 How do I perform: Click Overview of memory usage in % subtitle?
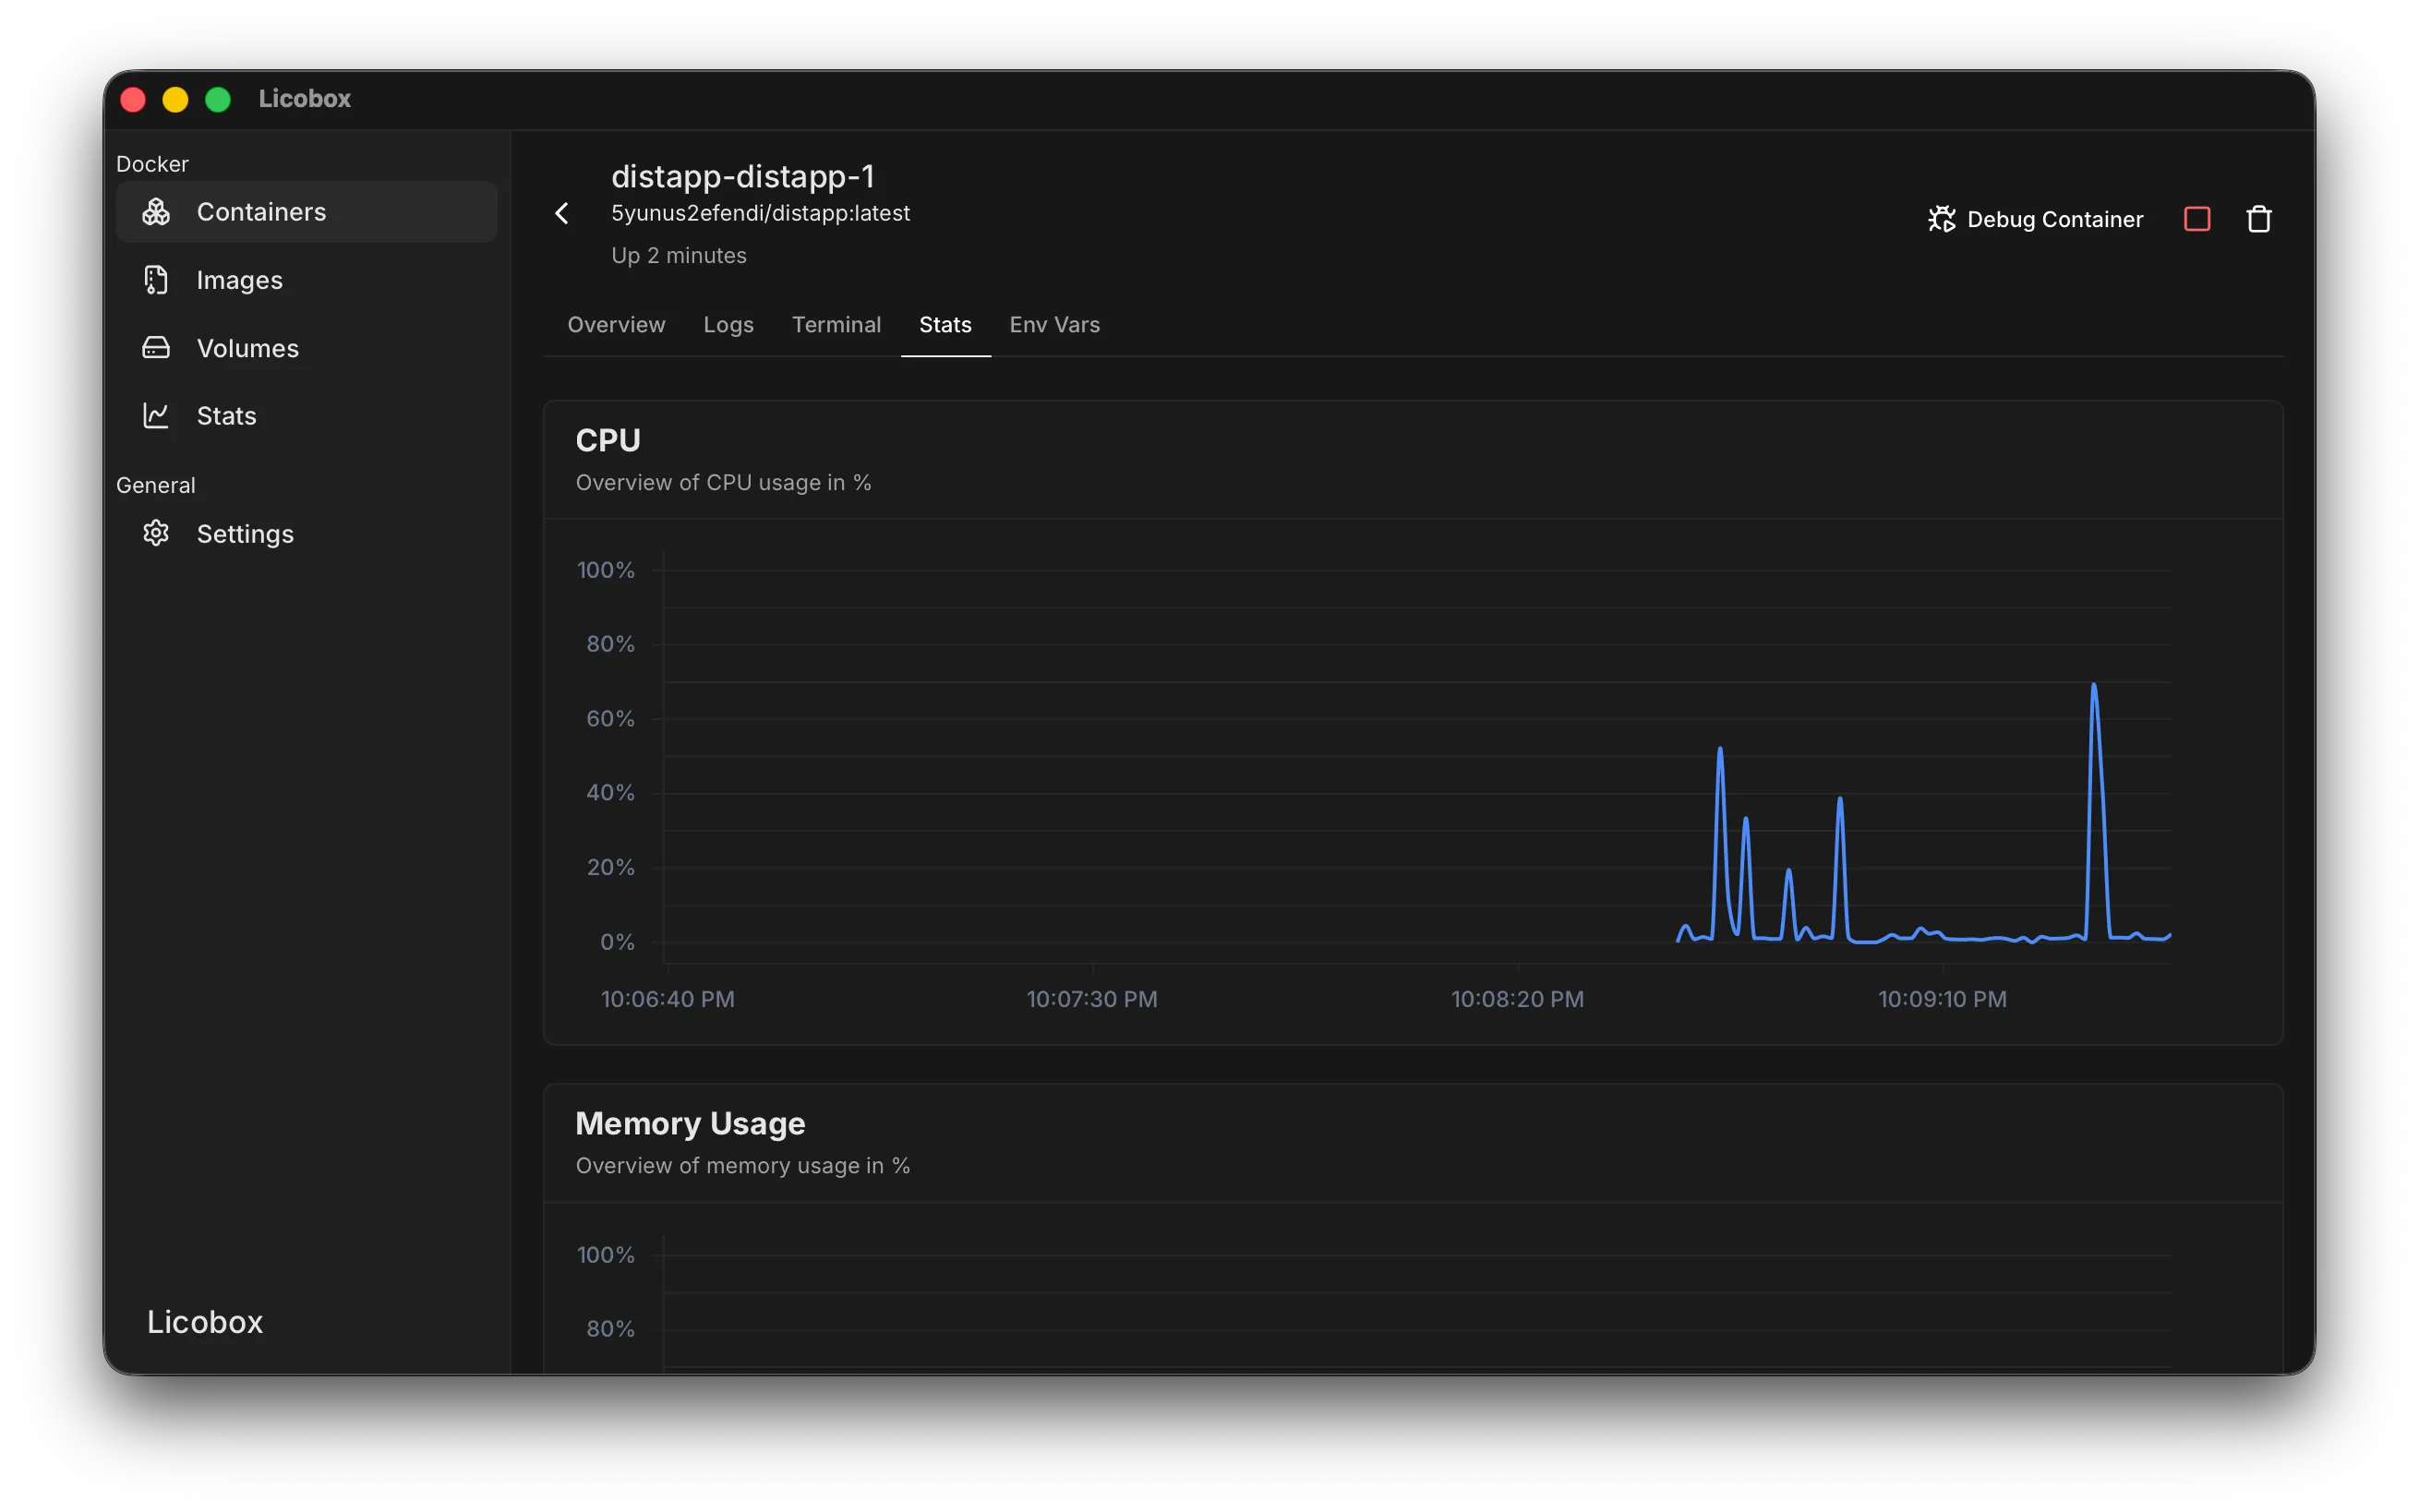pyautogui.click(x=742, y=1165)
